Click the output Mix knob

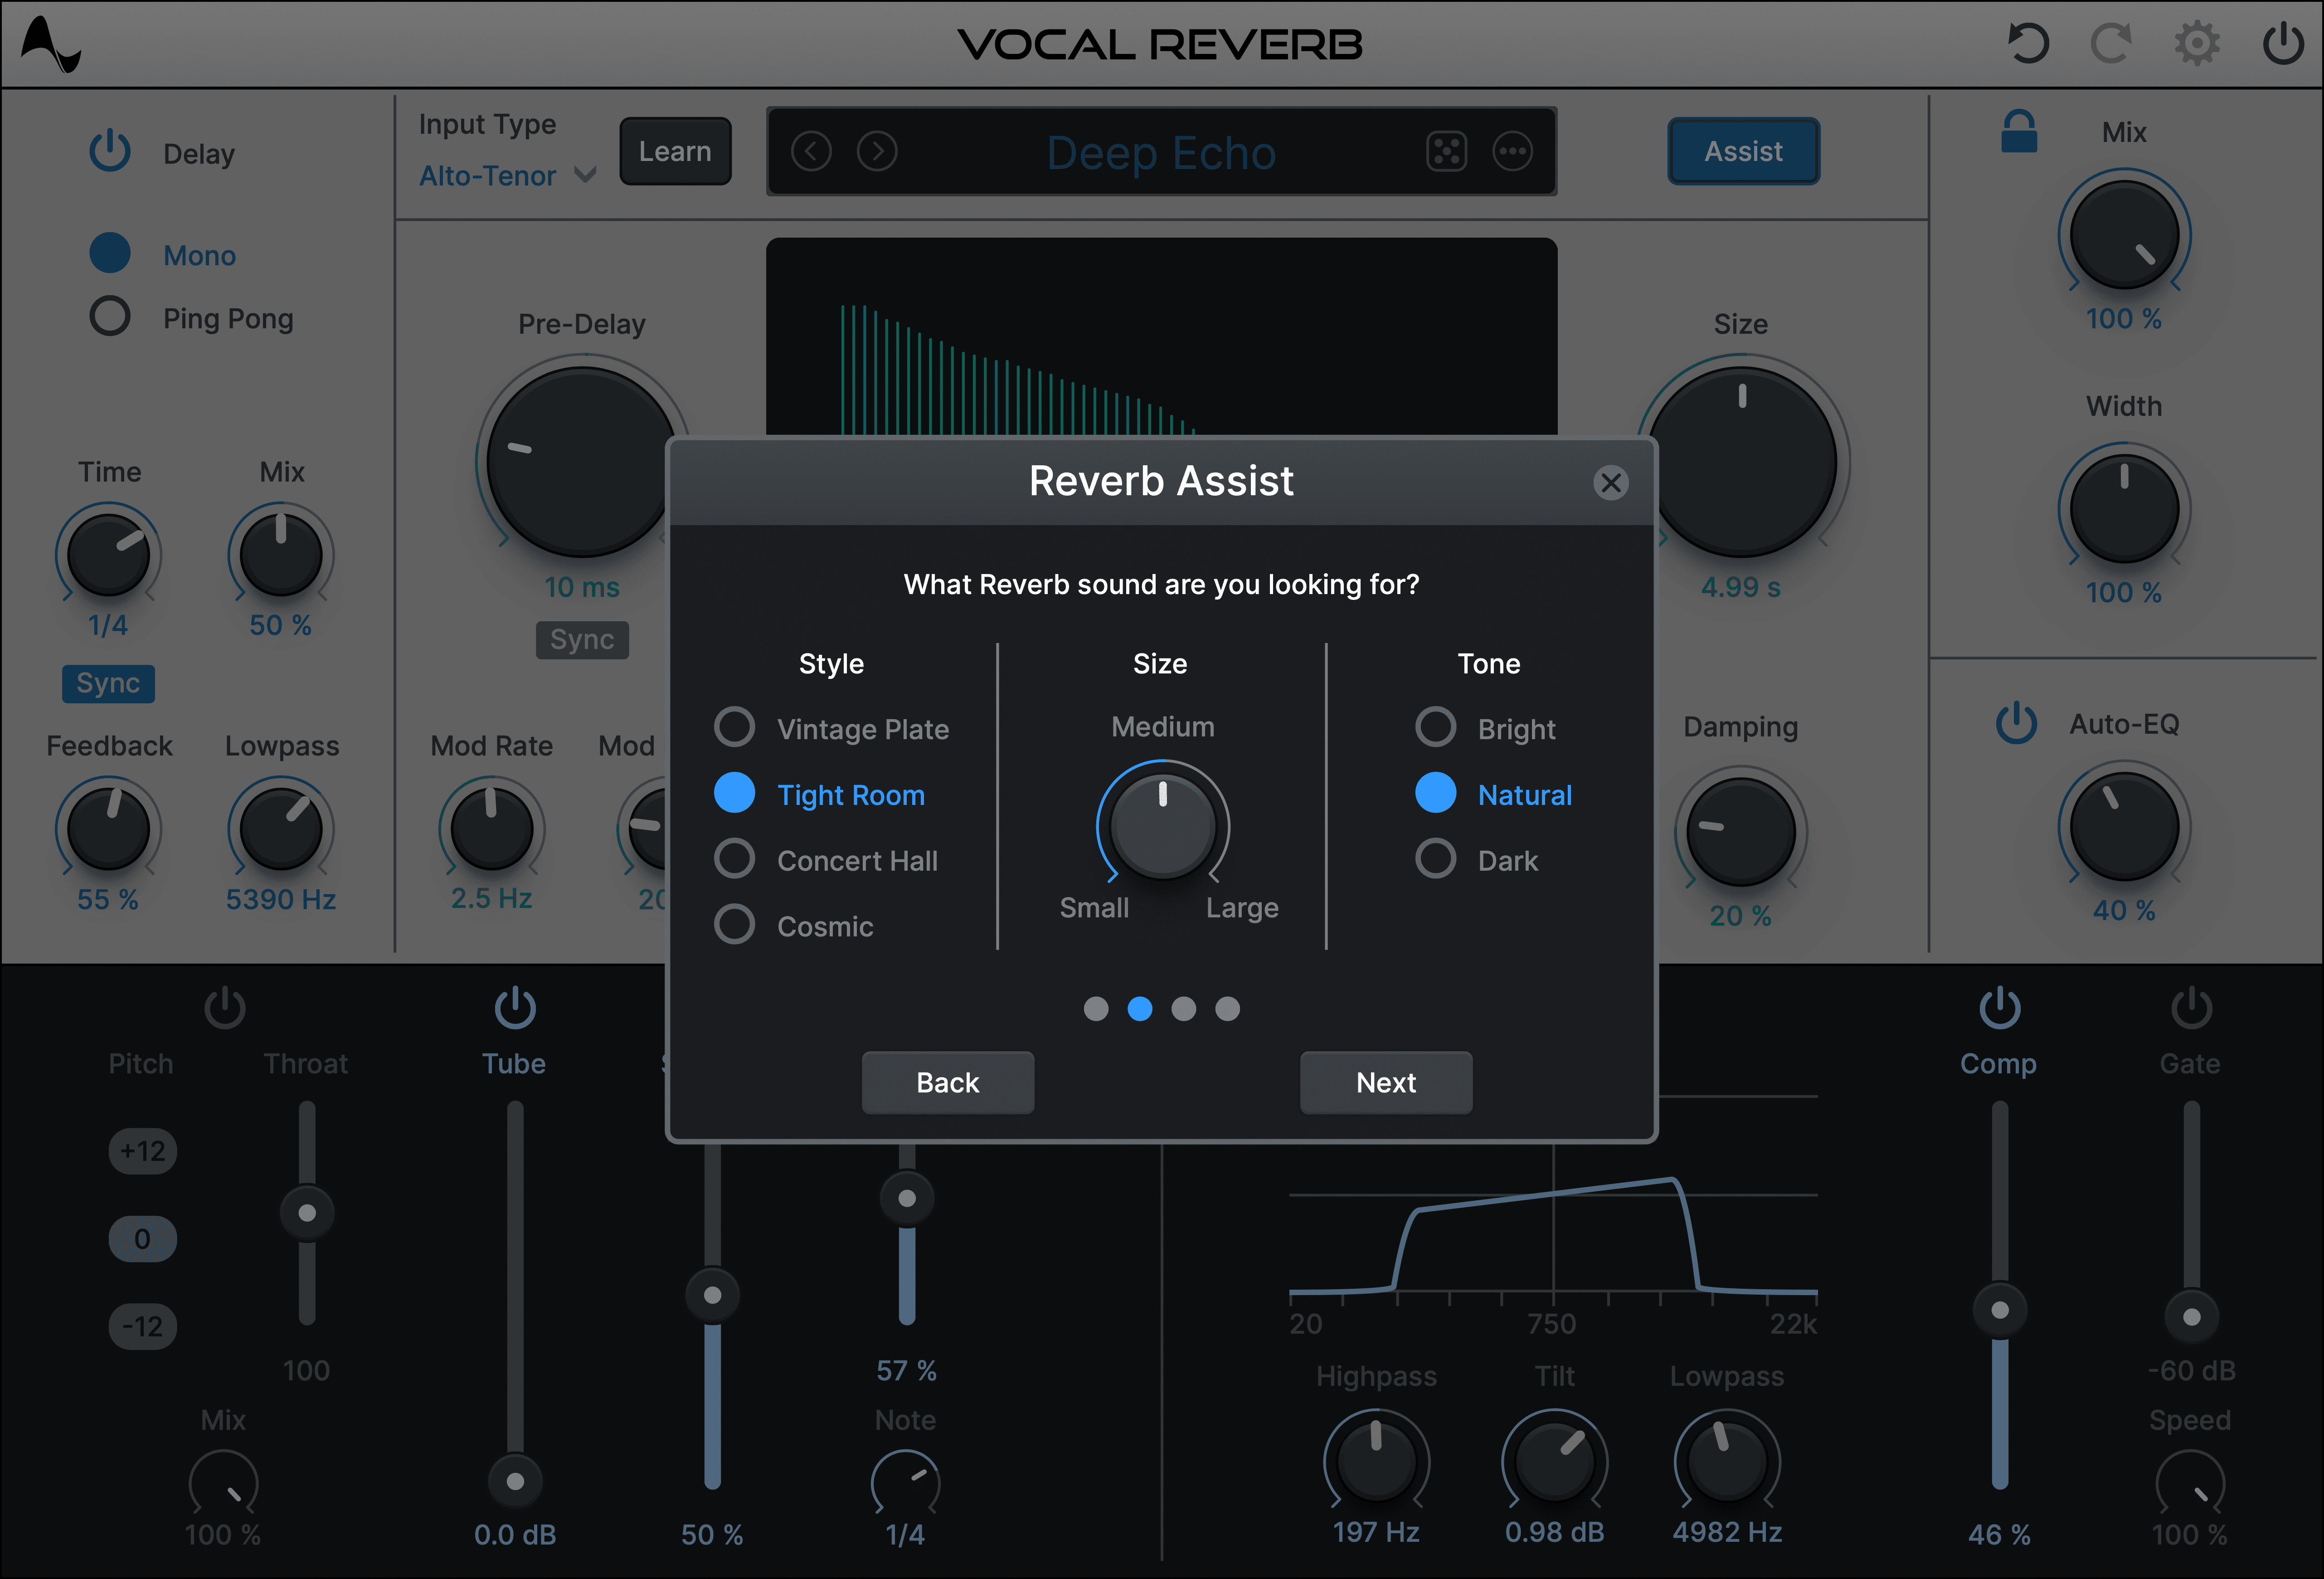[x=2124, y=234]
